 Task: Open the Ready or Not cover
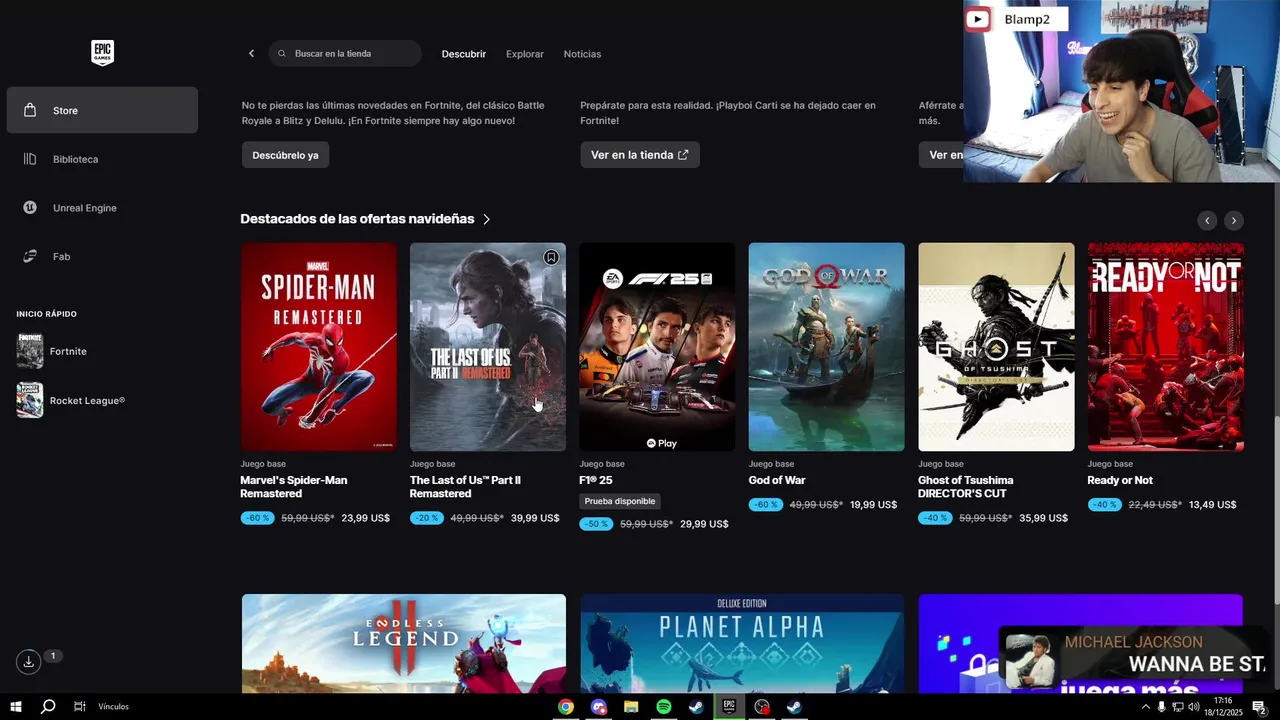[x=1166, y=347]
